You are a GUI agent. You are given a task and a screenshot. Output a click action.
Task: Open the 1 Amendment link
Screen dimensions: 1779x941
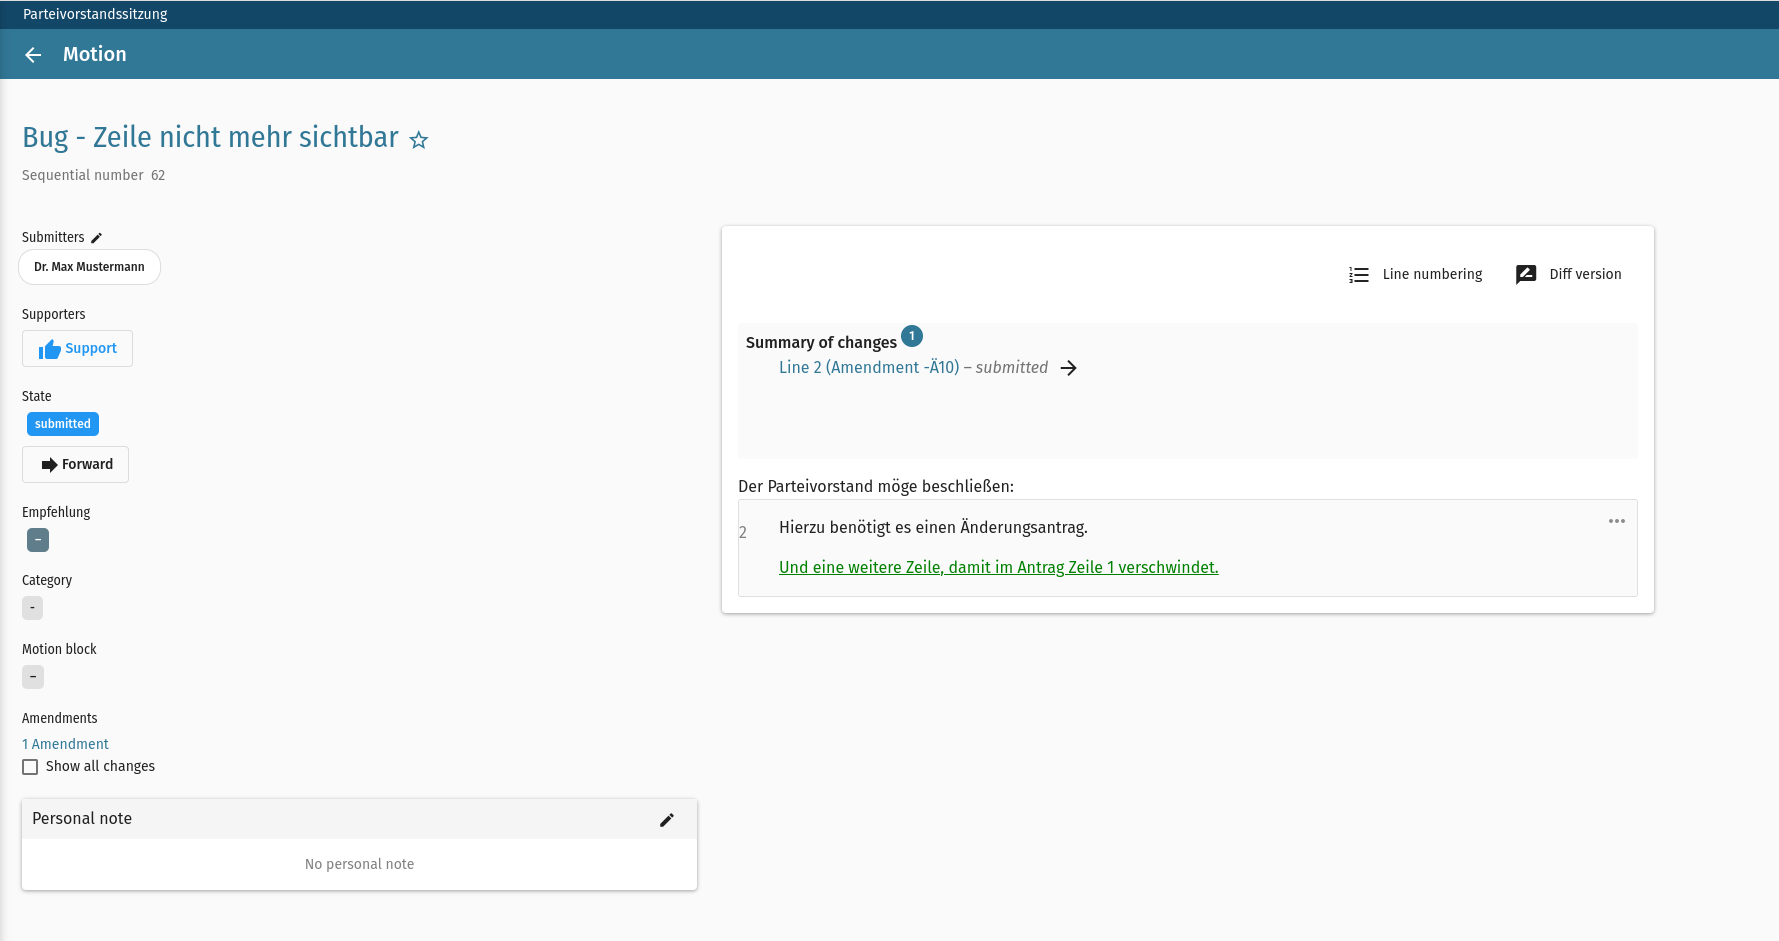point(65,744)
